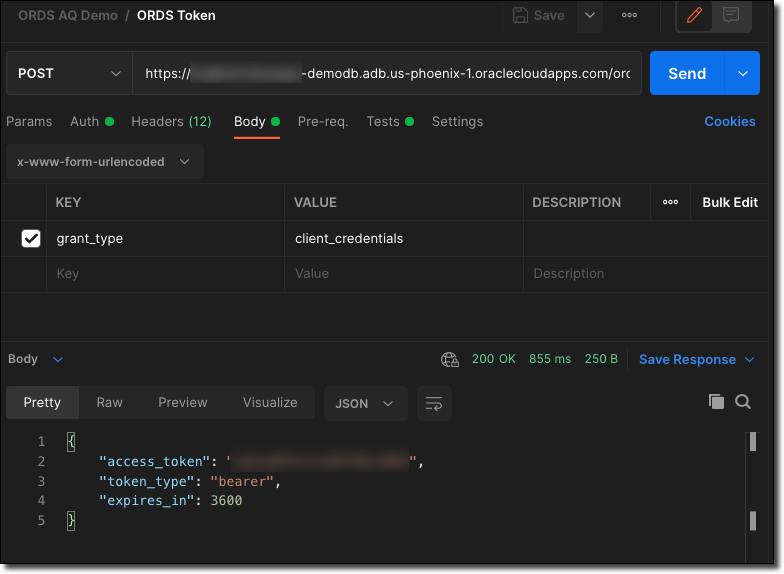The height and width of the screenshot is (574, 784).
Task: Click the ORDS AQ Demo breadcrumb
Action: tap(68, 16)
